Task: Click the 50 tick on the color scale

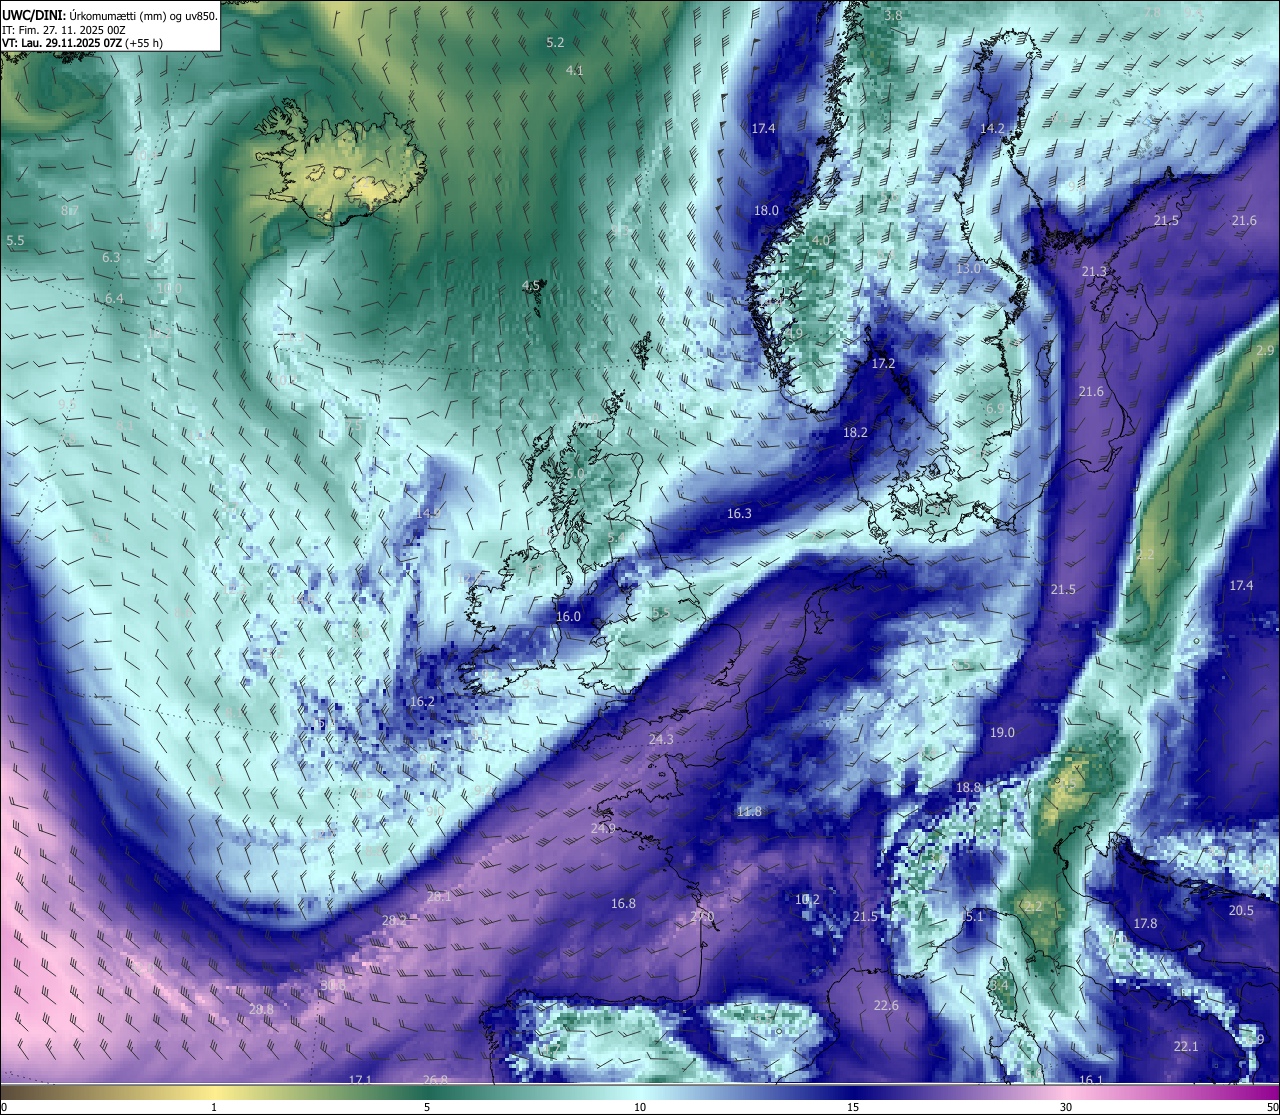Action: tap(1272, 1107)
